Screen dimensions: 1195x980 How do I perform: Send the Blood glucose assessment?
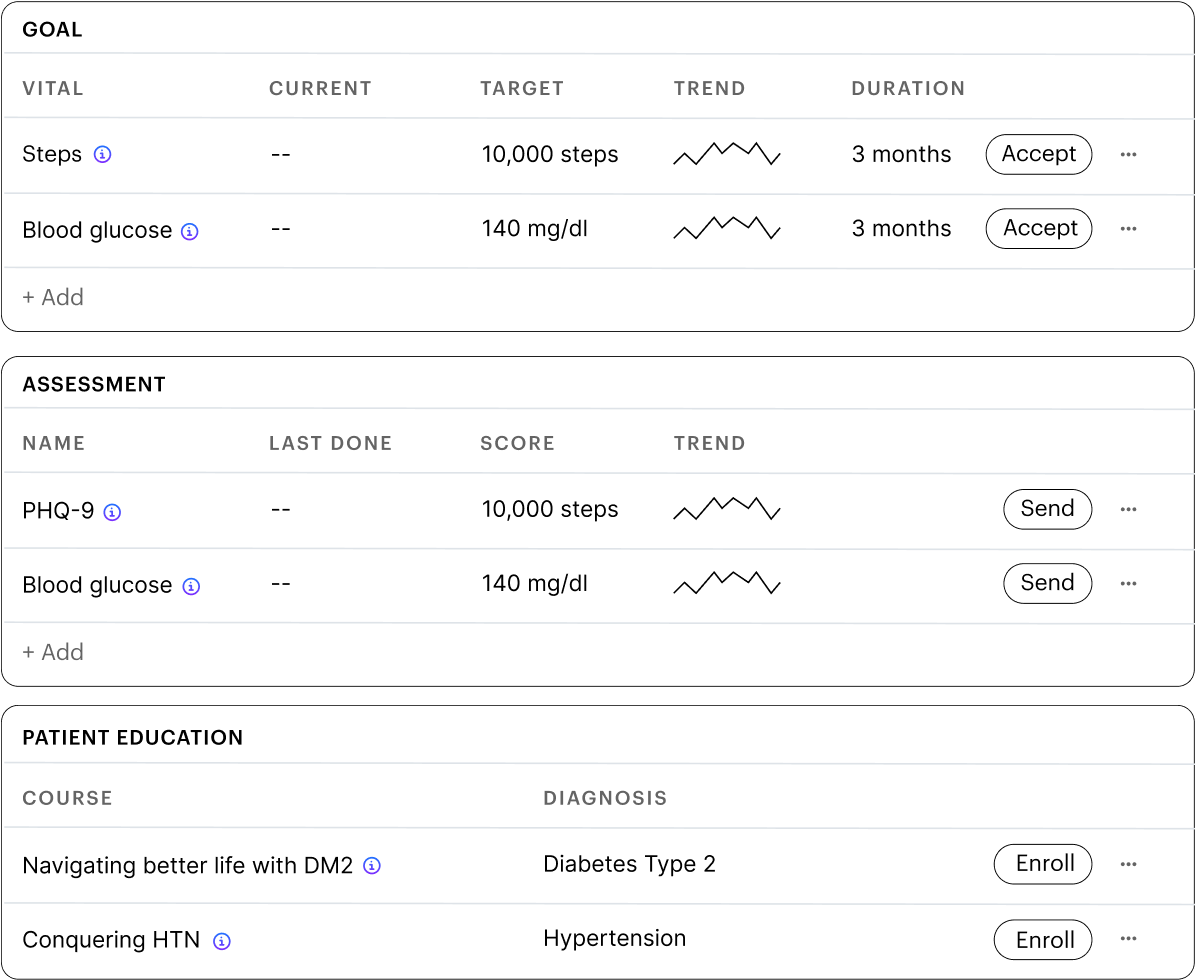[1047, 584]
